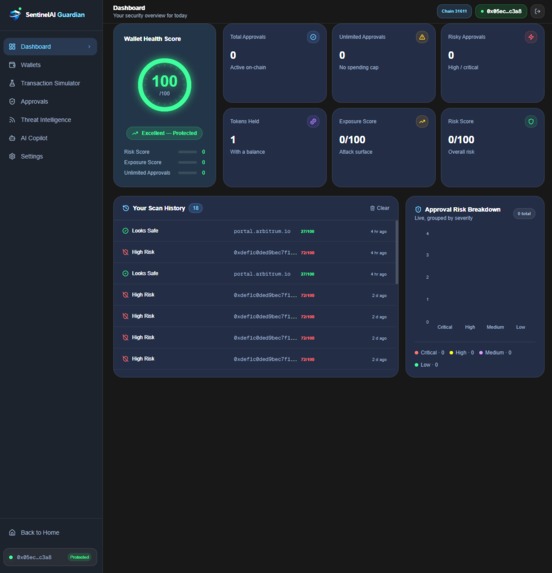
Task: Click the scan history count badge 18
Action: (196, 208)
